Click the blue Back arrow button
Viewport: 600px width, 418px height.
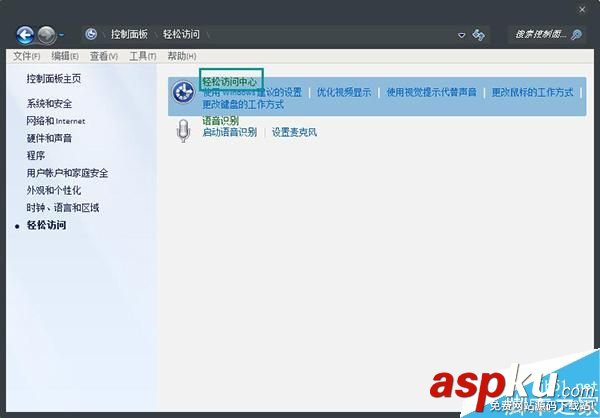25,35
